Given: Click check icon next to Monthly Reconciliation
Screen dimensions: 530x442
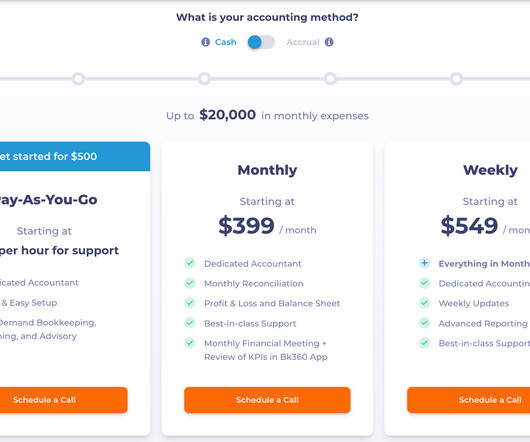Looking at the screenshot, I should (x=190, y=283).
